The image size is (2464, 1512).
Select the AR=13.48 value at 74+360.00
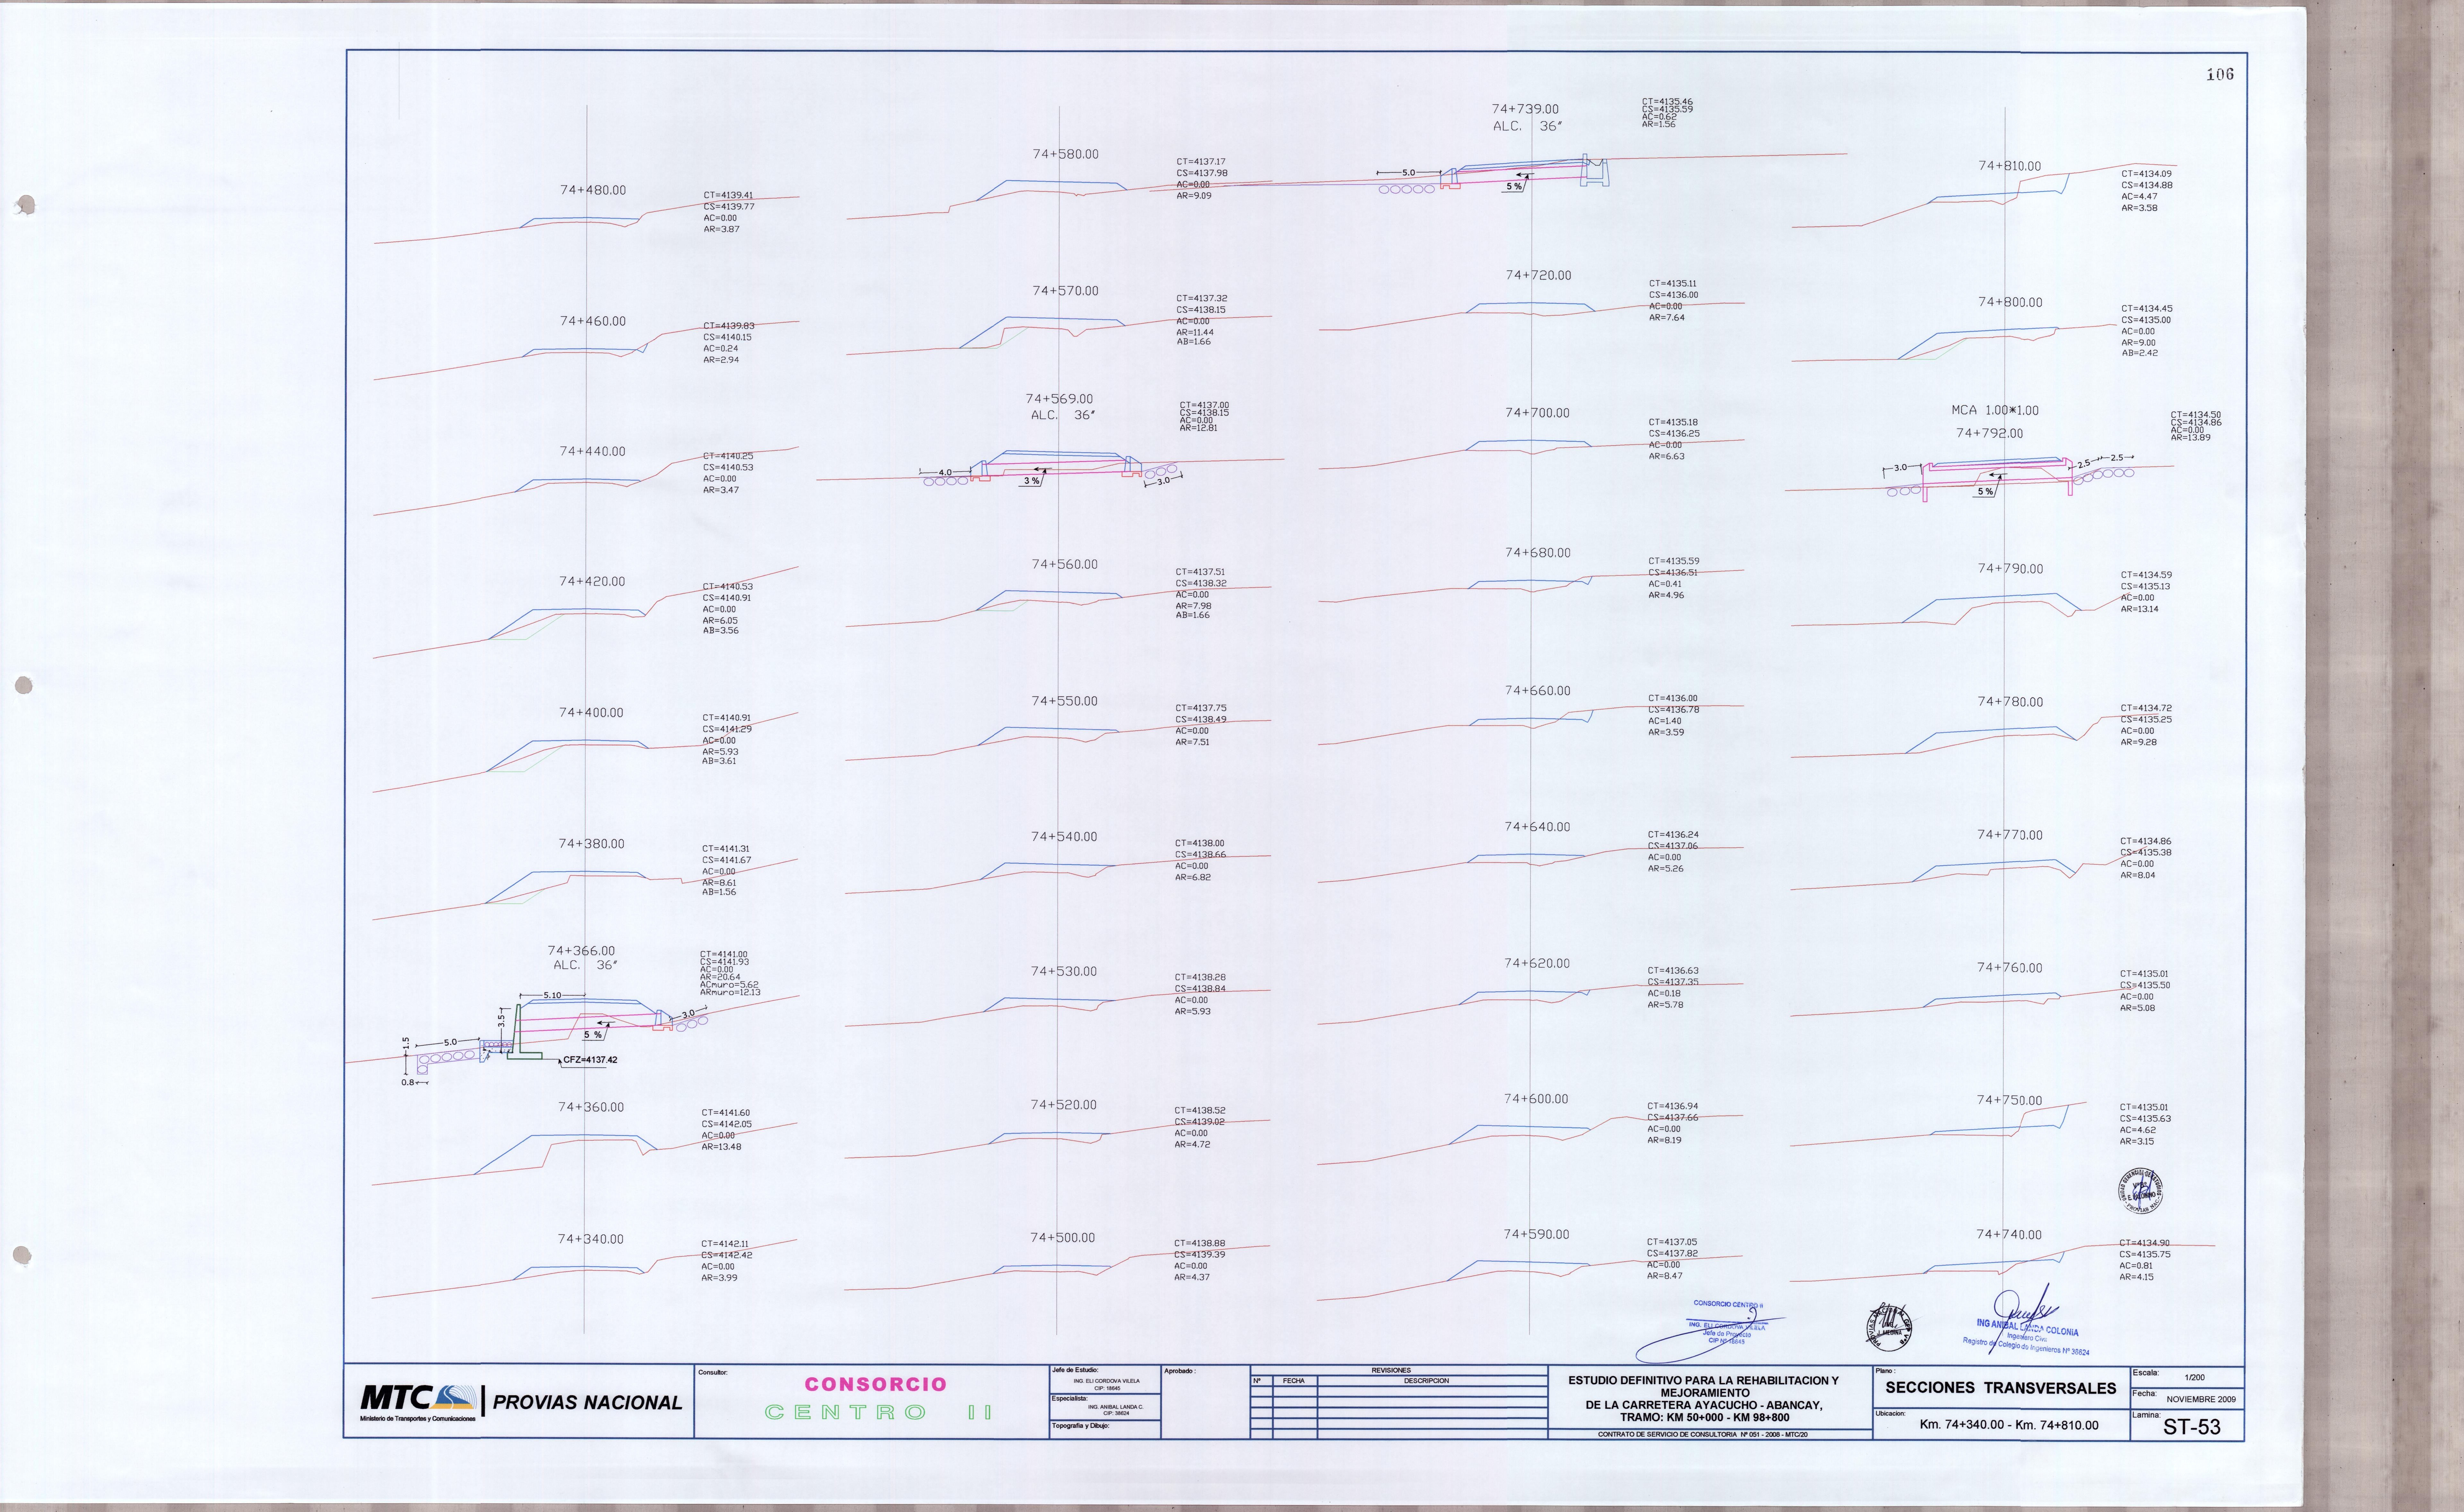click(721, 1147)
